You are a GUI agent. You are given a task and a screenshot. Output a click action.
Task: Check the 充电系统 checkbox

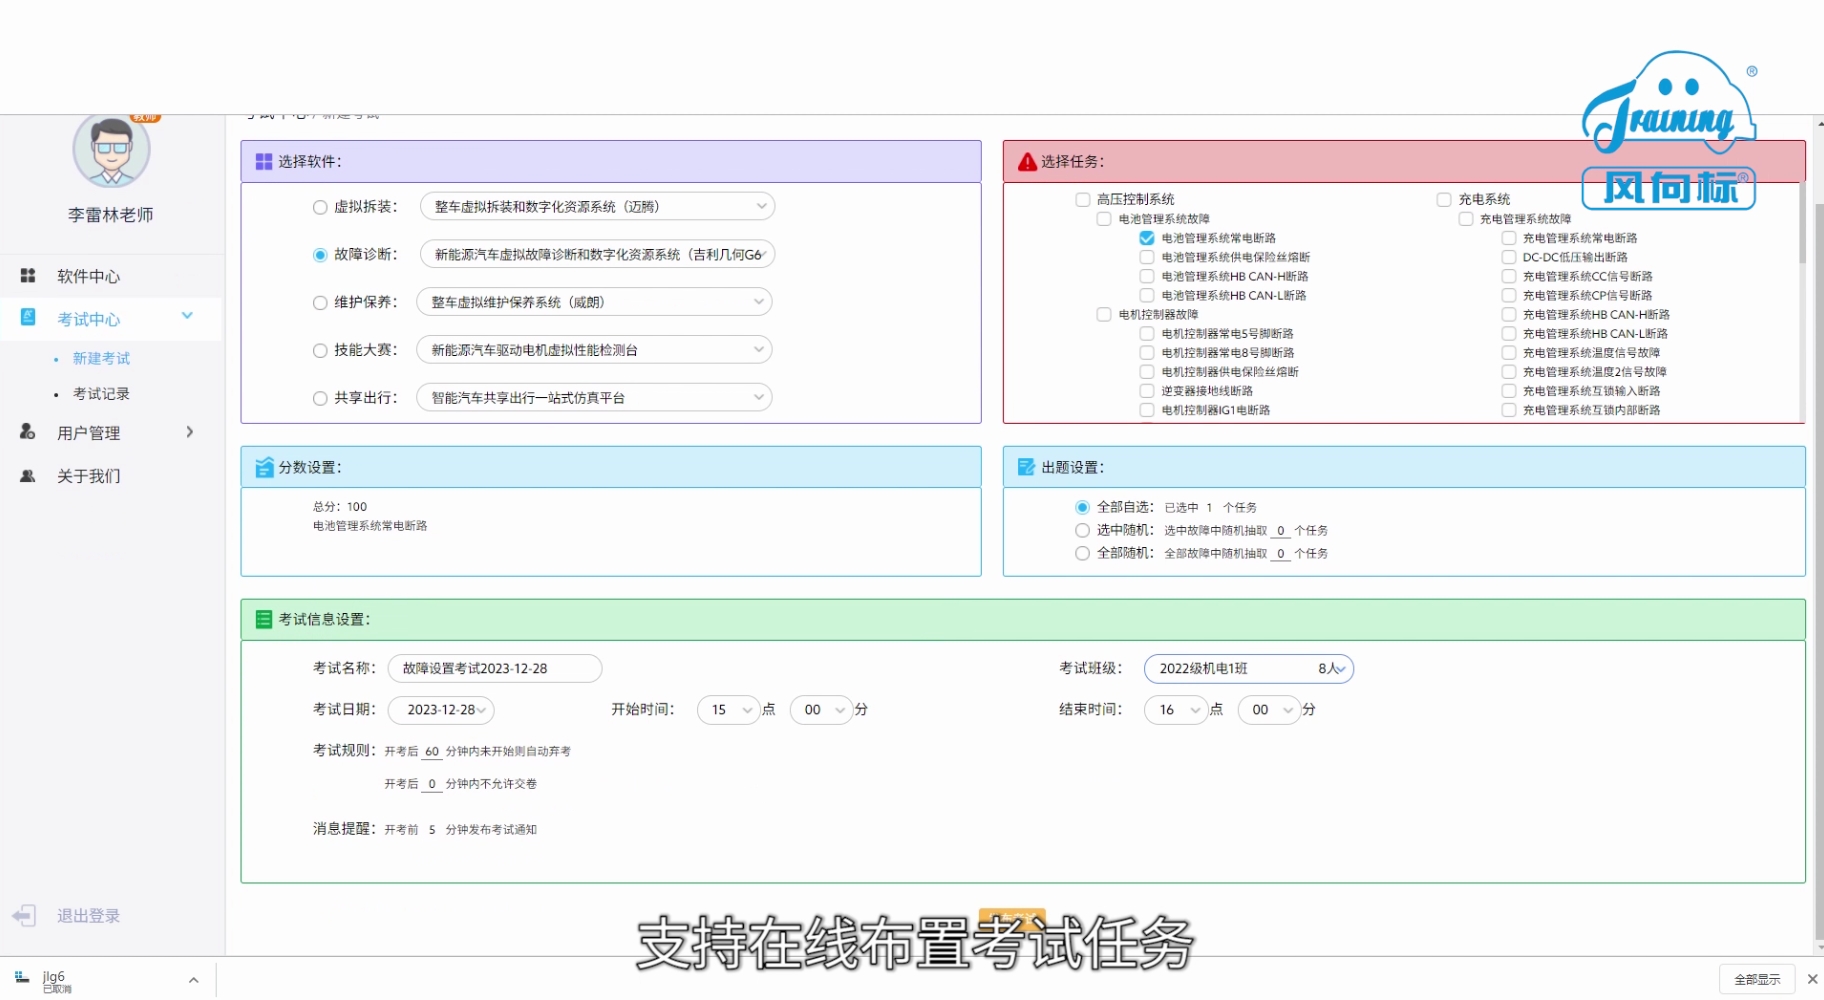[x=1444, y=200]
